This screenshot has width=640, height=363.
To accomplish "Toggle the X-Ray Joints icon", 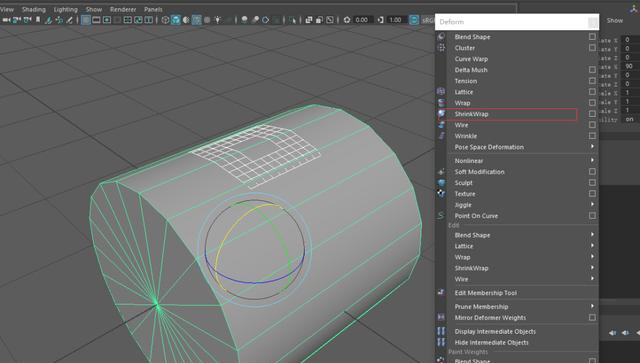I will 330,20.
